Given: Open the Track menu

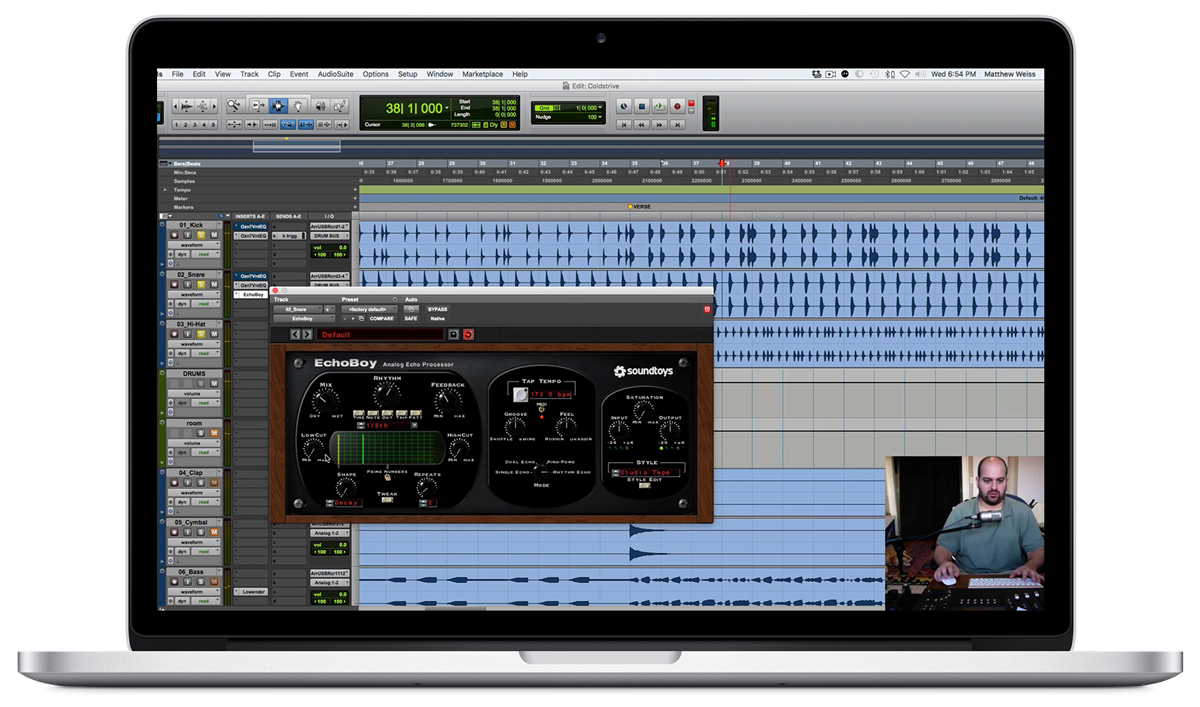Looking at the screenshot, I should coord(249,74).
